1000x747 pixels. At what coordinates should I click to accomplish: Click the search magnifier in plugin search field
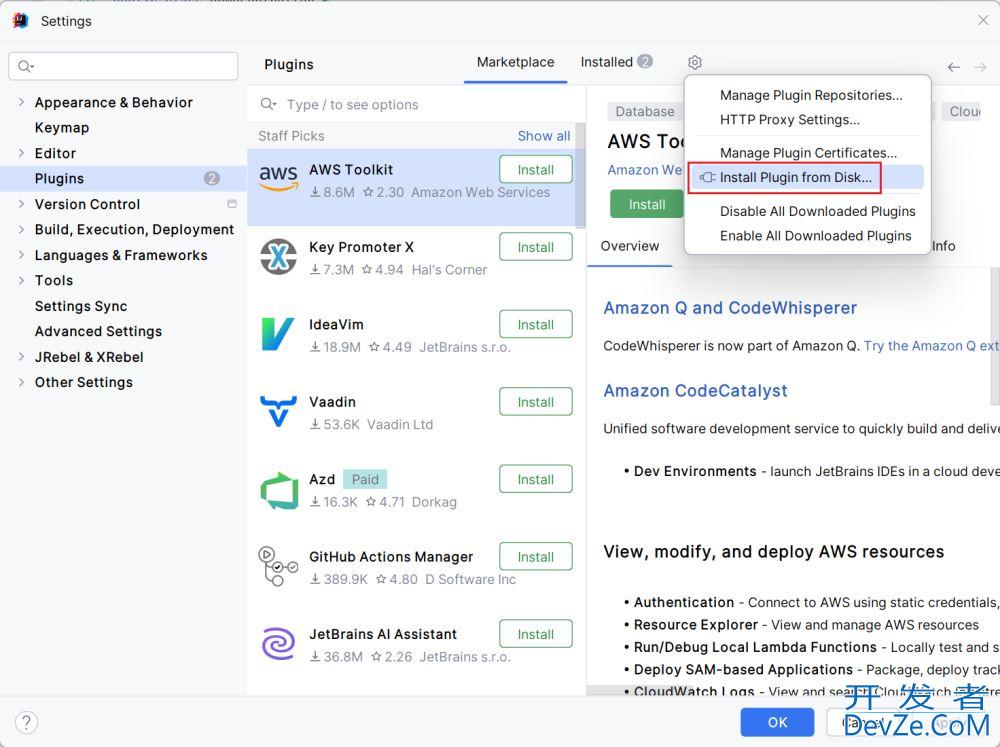tap(268, 104)
